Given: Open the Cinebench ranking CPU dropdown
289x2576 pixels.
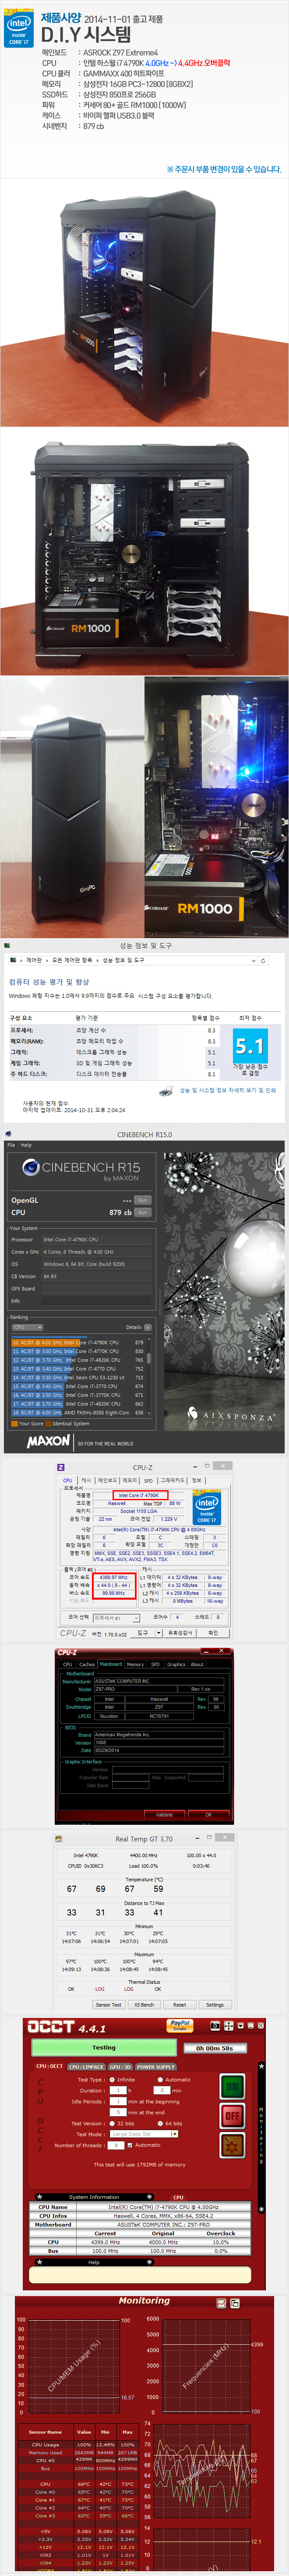Looking at the screenshot, I should (27, 1327).
